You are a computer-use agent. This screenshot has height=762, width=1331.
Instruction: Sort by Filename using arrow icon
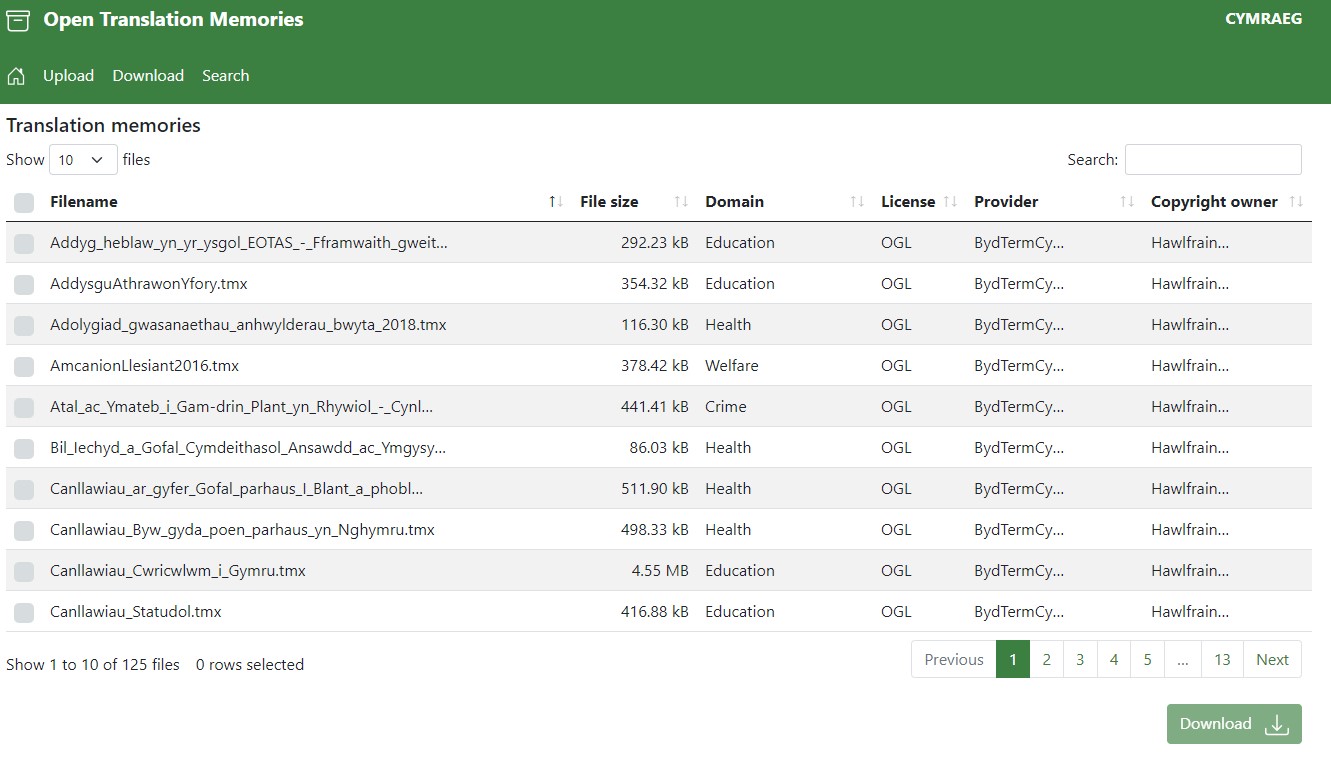(557, 202)
